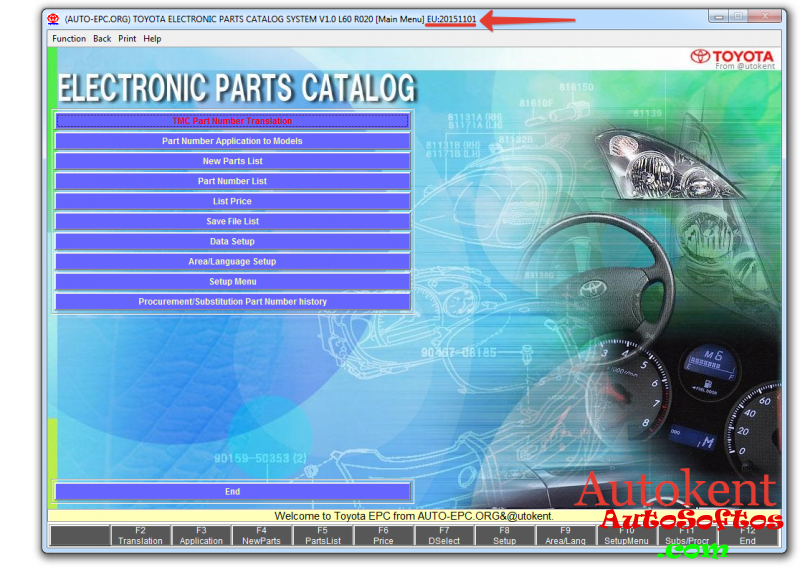Open the Help menu
Screen dimensions: 800x567
tap(152, 39)
